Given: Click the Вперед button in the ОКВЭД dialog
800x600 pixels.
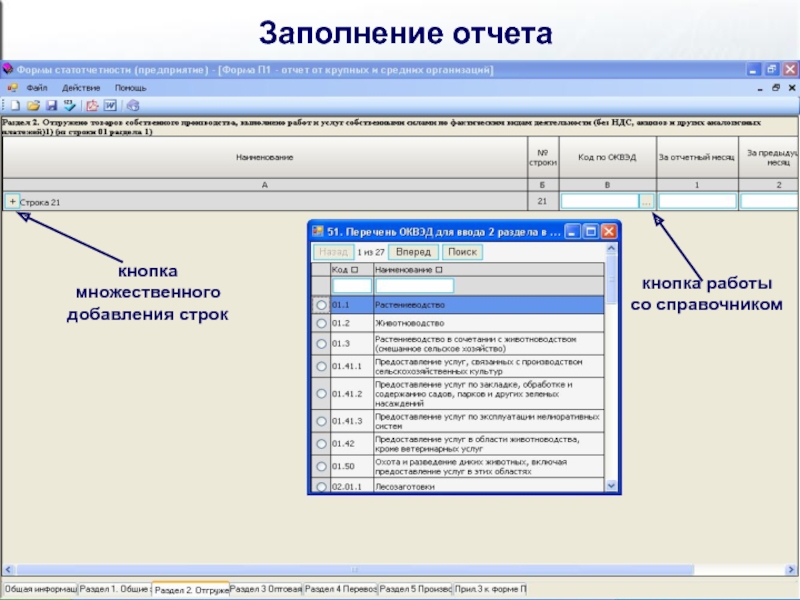Looking at the screenshot, I should point(413,252).
